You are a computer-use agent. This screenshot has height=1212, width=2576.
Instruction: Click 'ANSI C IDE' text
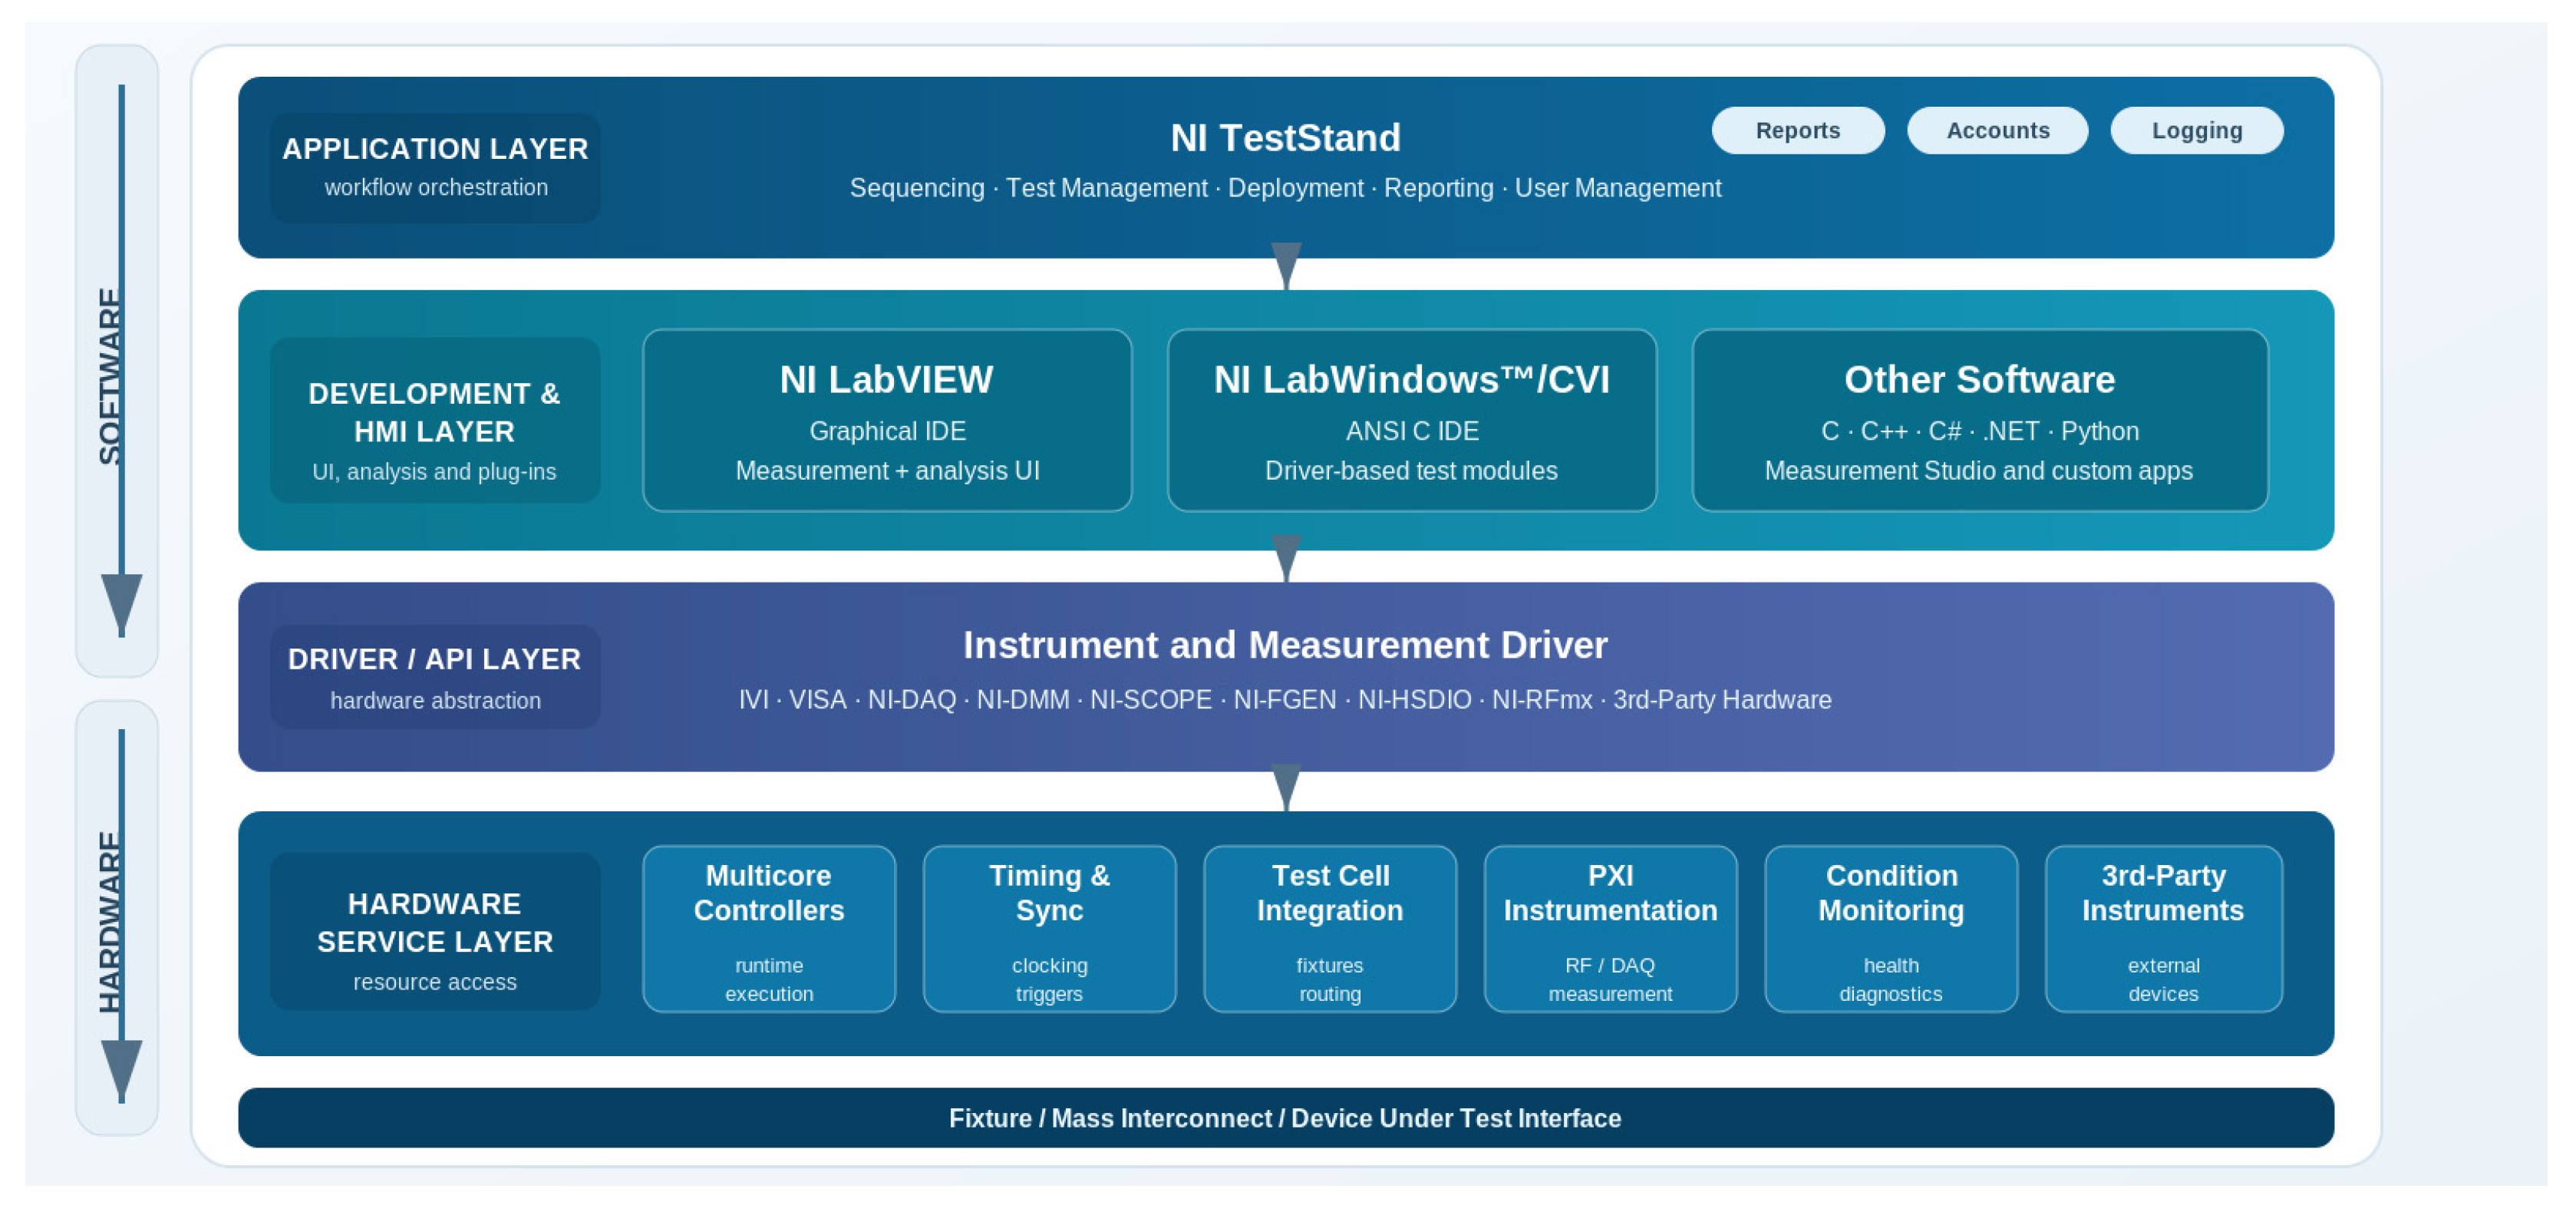(1411, 431)
